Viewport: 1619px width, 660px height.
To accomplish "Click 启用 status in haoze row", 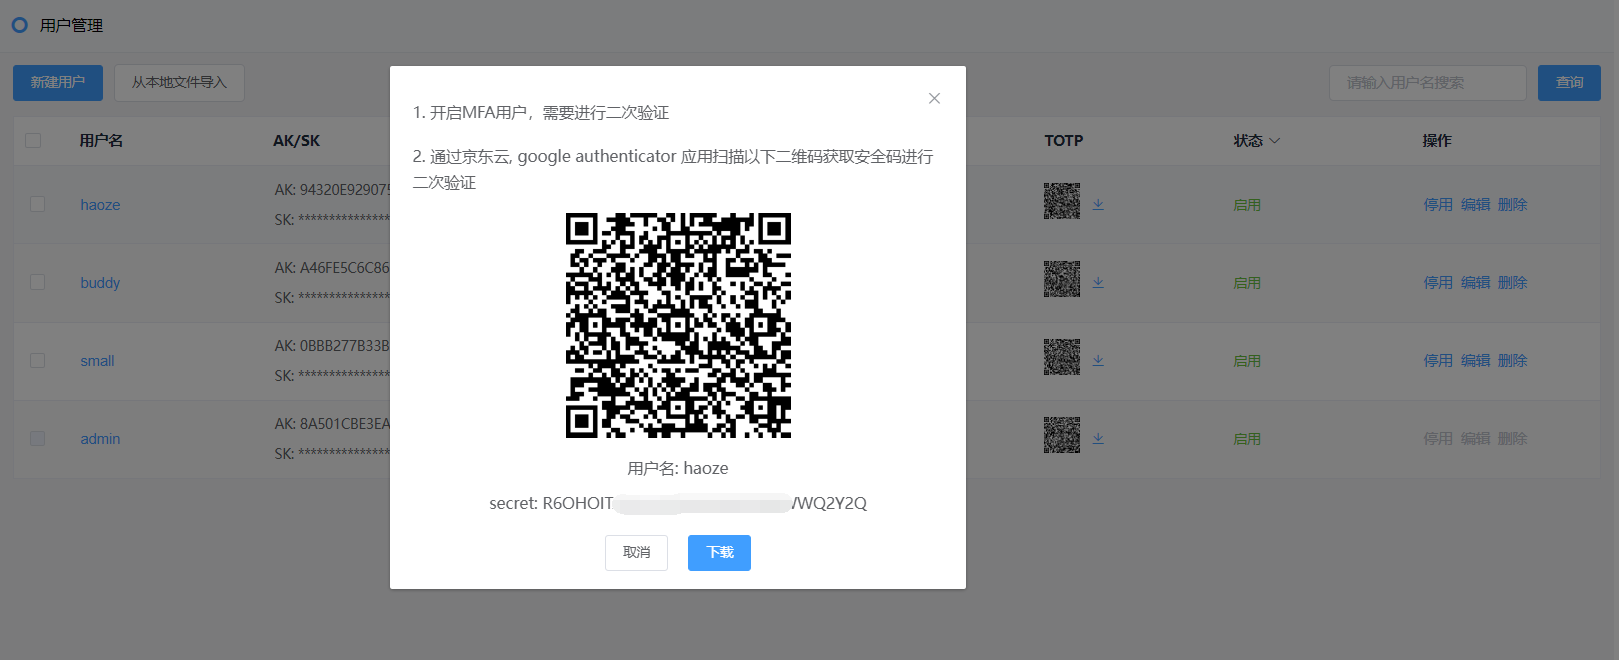I will (1247, 204).
